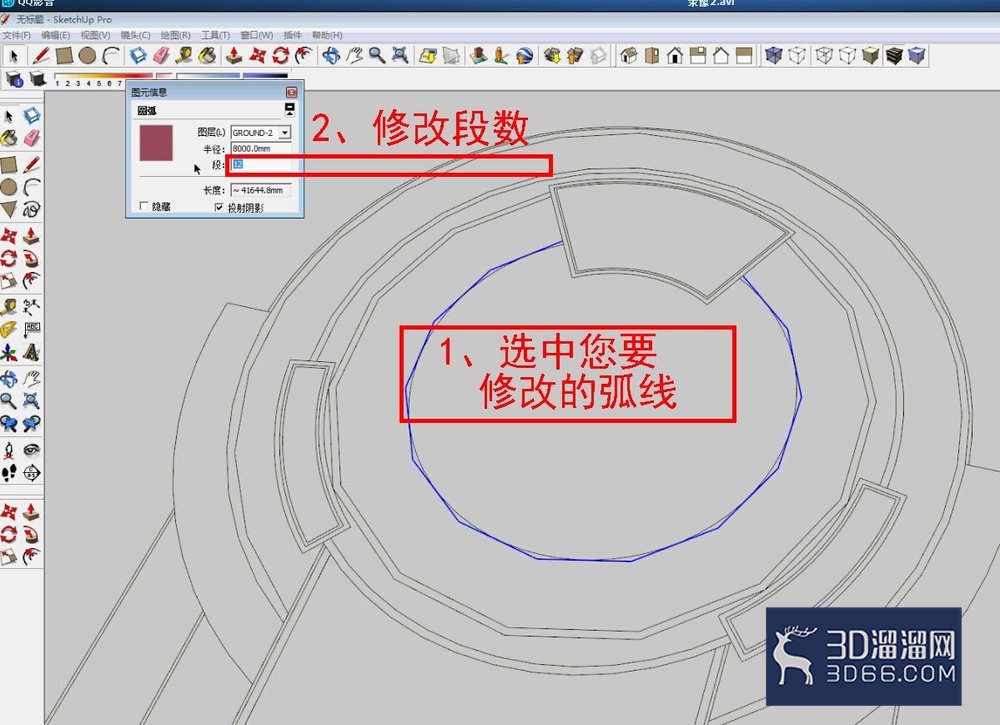Open the 帮助(H) menu
The width and height of the screenshot is (1000, 725).
click(327, 35)
